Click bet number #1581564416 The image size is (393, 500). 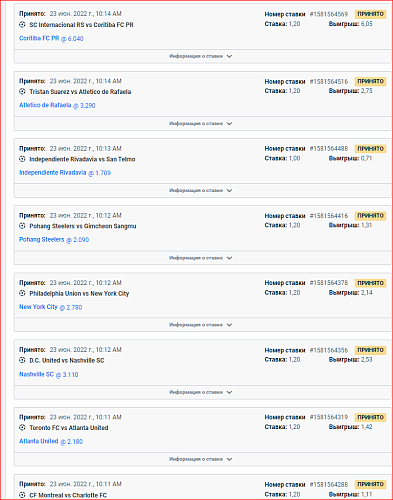pyautogui.click(x=329, y=216)
